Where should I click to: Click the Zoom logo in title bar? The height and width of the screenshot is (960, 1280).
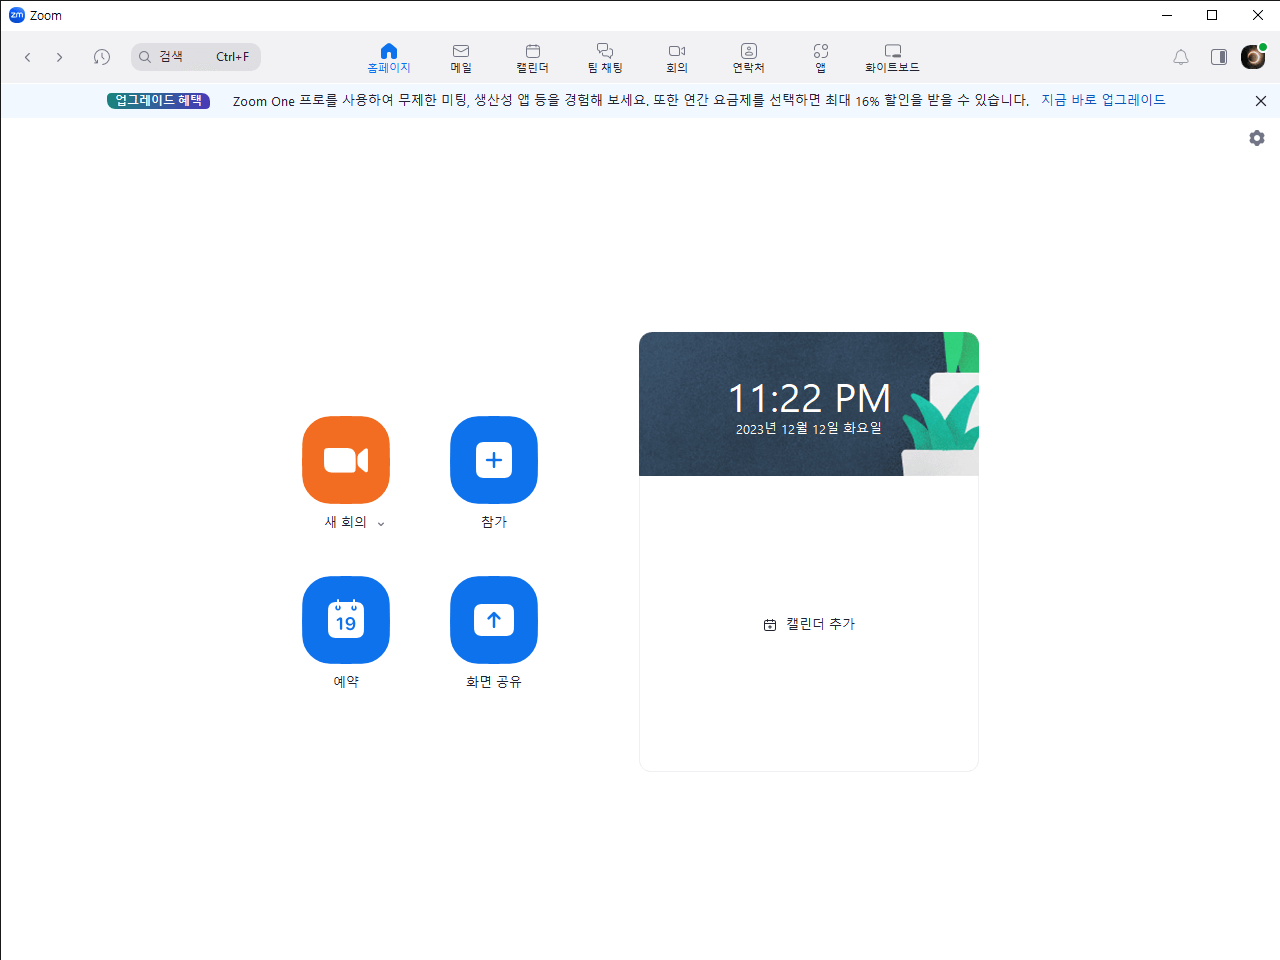point(16,15)
